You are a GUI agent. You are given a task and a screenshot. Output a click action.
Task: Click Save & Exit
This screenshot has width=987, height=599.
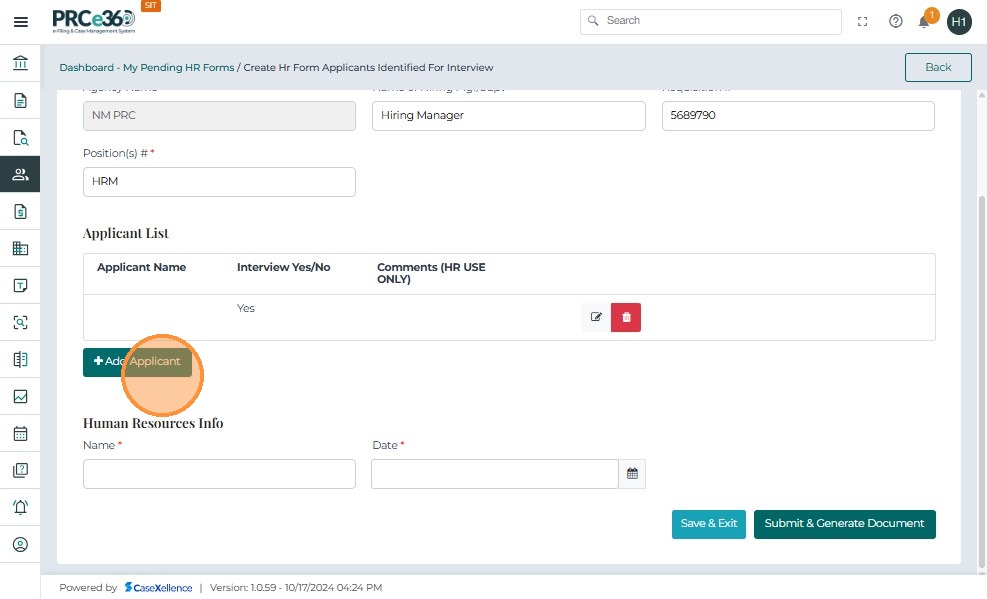[708, 524]
